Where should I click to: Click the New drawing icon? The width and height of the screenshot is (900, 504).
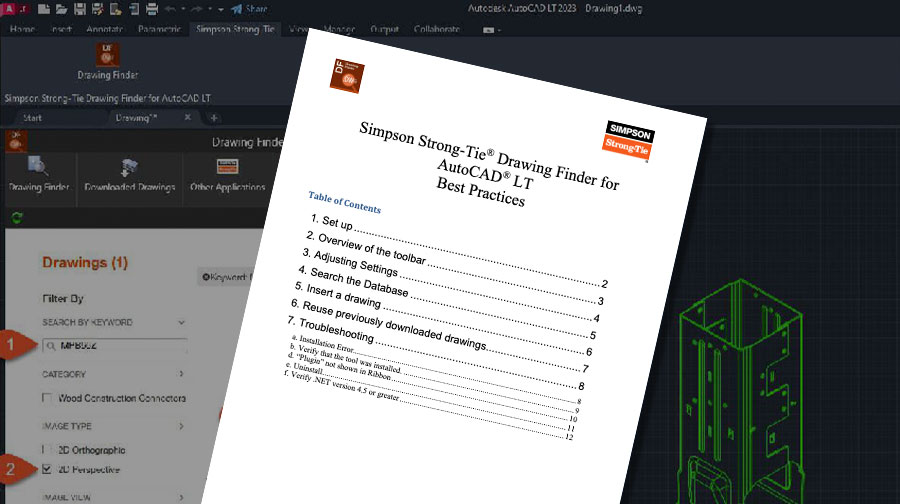(x=44, y=9)
